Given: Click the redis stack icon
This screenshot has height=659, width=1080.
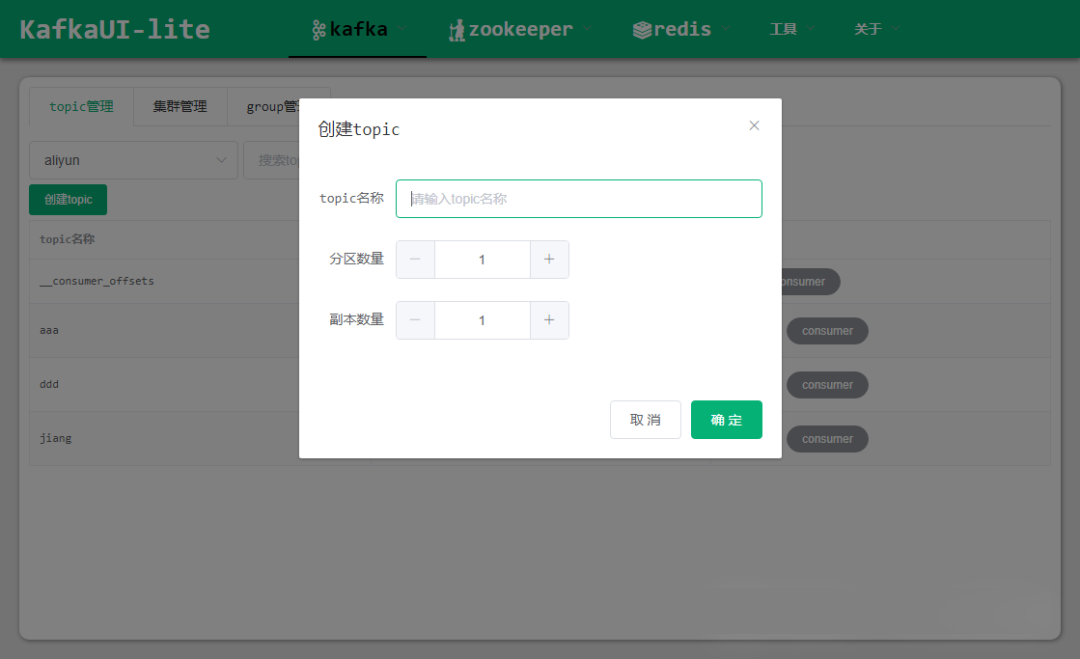Looking at the screenshot, I should point(642,30).
